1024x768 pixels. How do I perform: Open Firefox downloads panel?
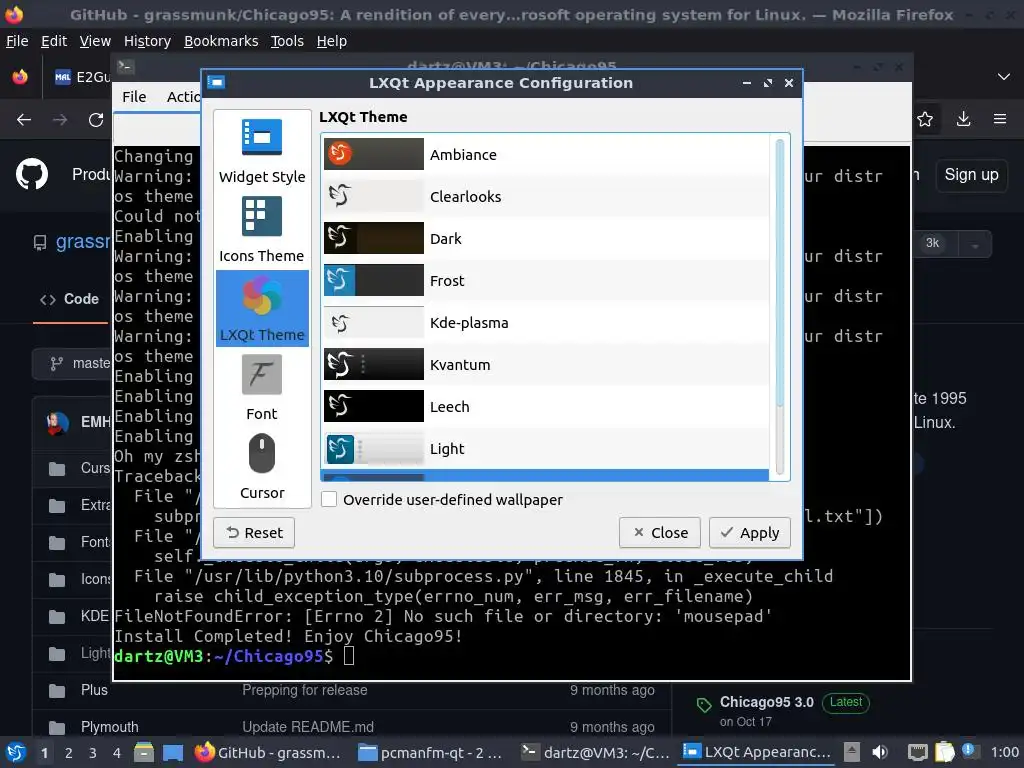(963, 119)
